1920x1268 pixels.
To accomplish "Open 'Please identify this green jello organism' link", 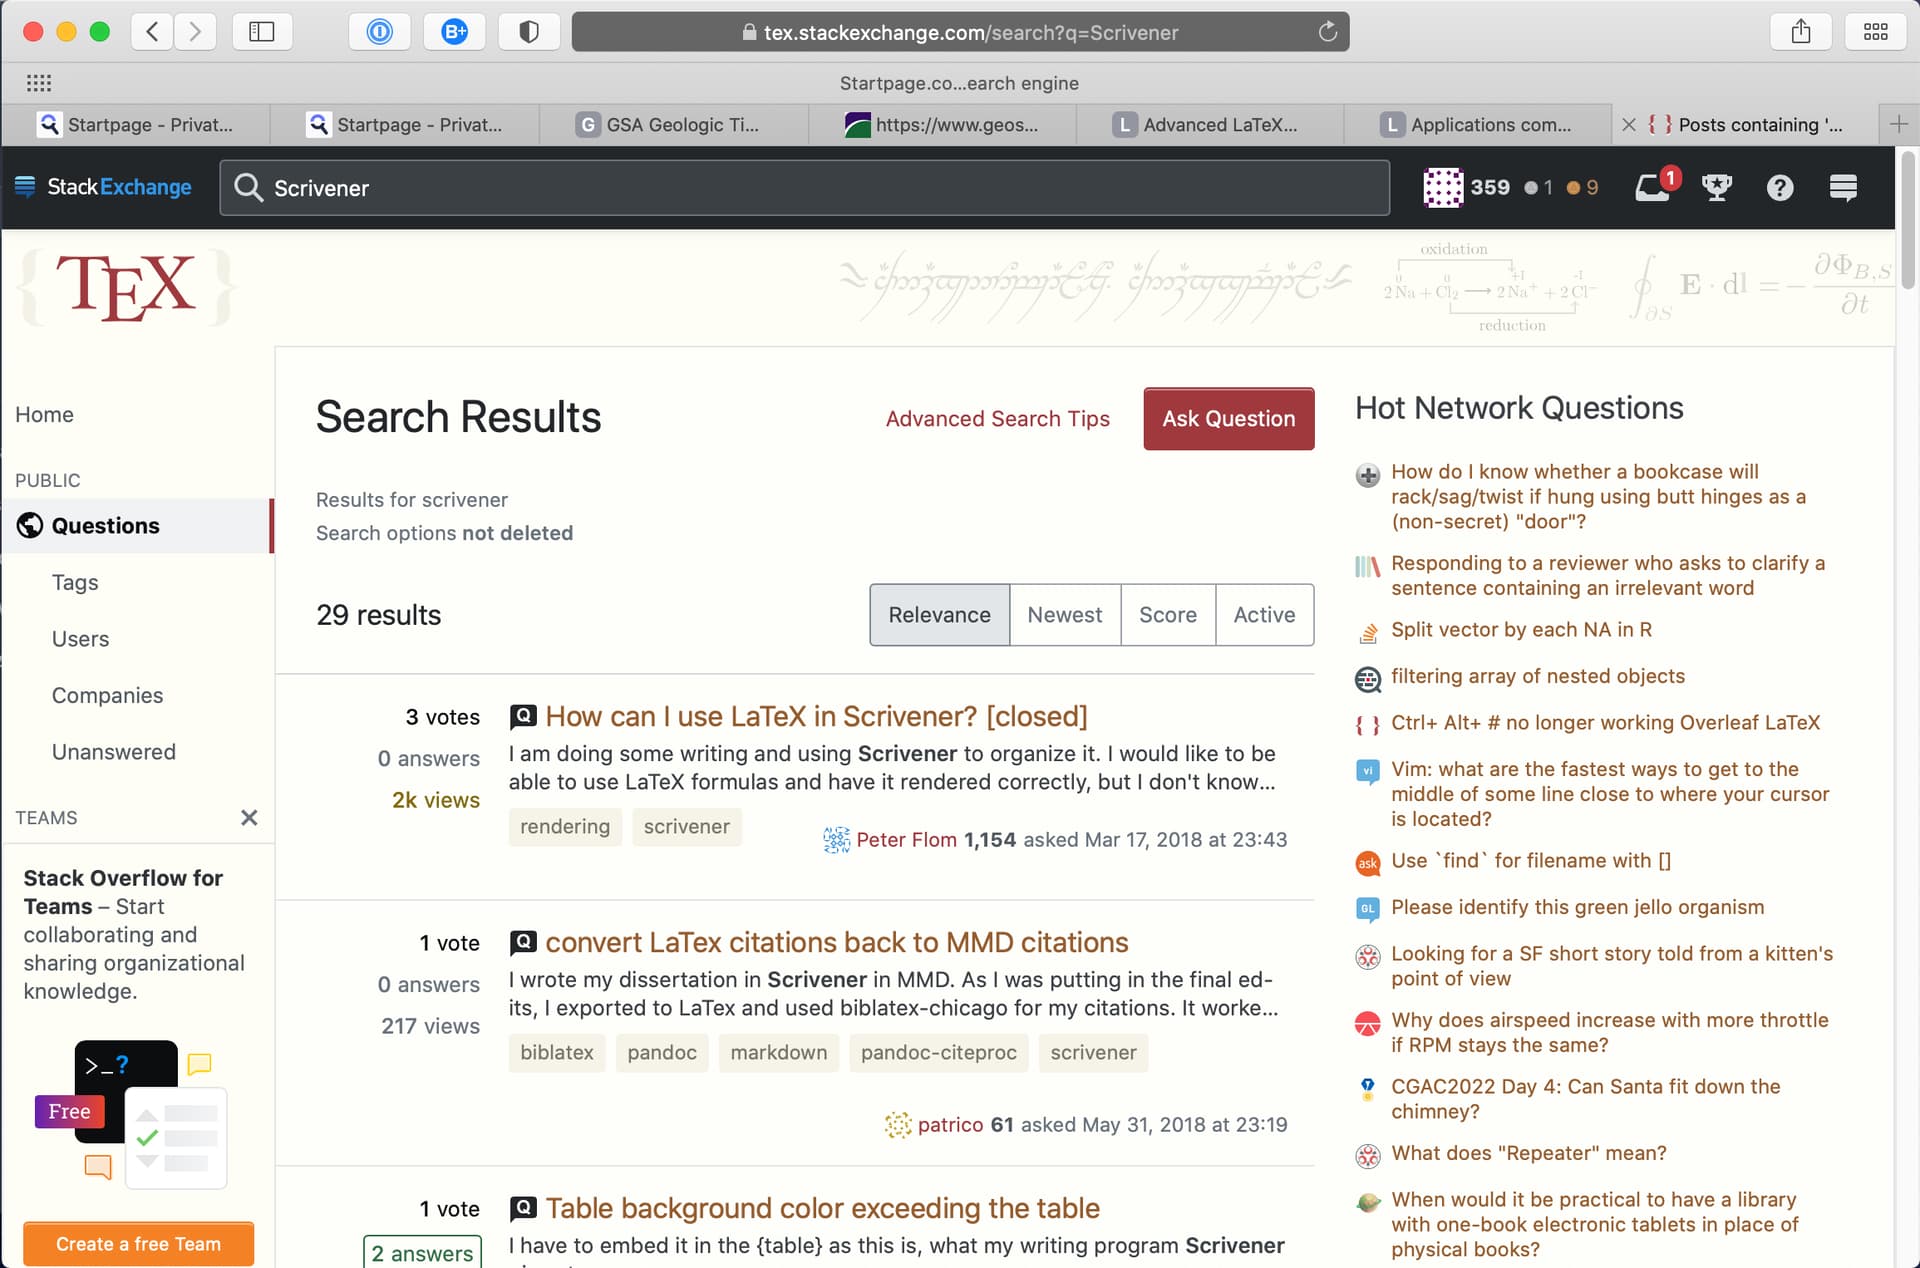I will click(1577, 907).
